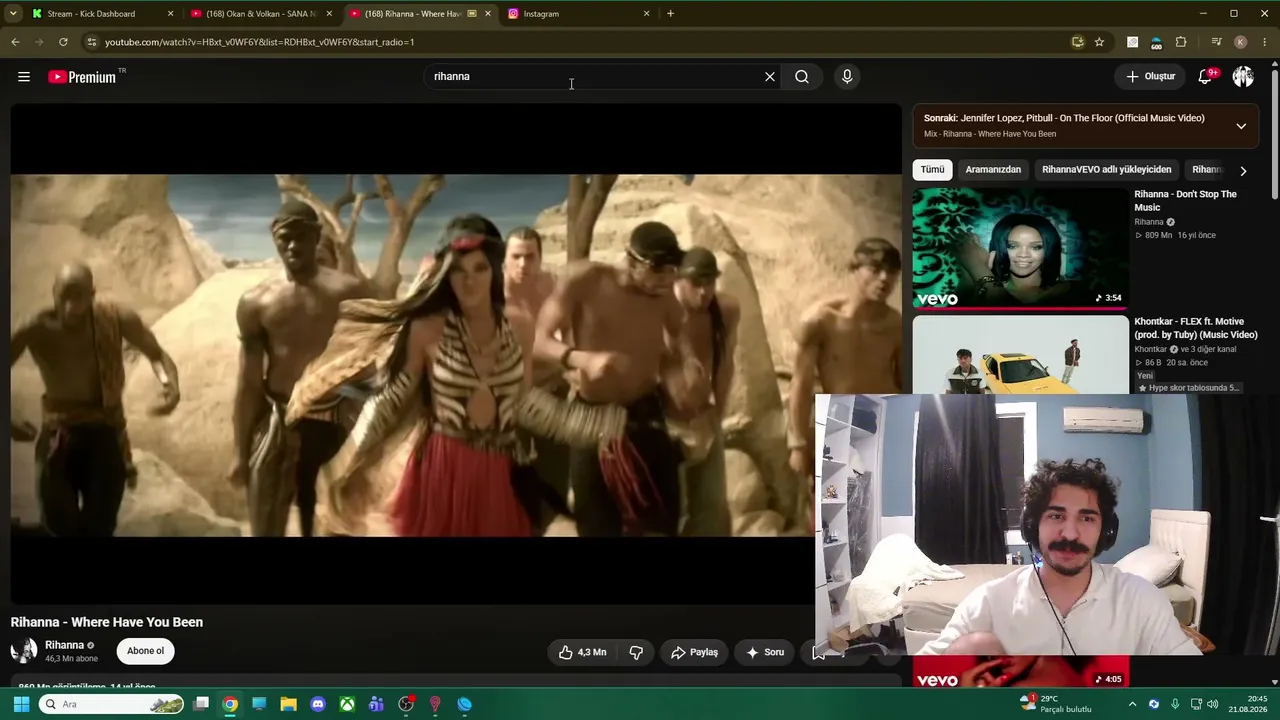Close the Instagram tab
1280x720 pixels.
click(x=646, y=14)
